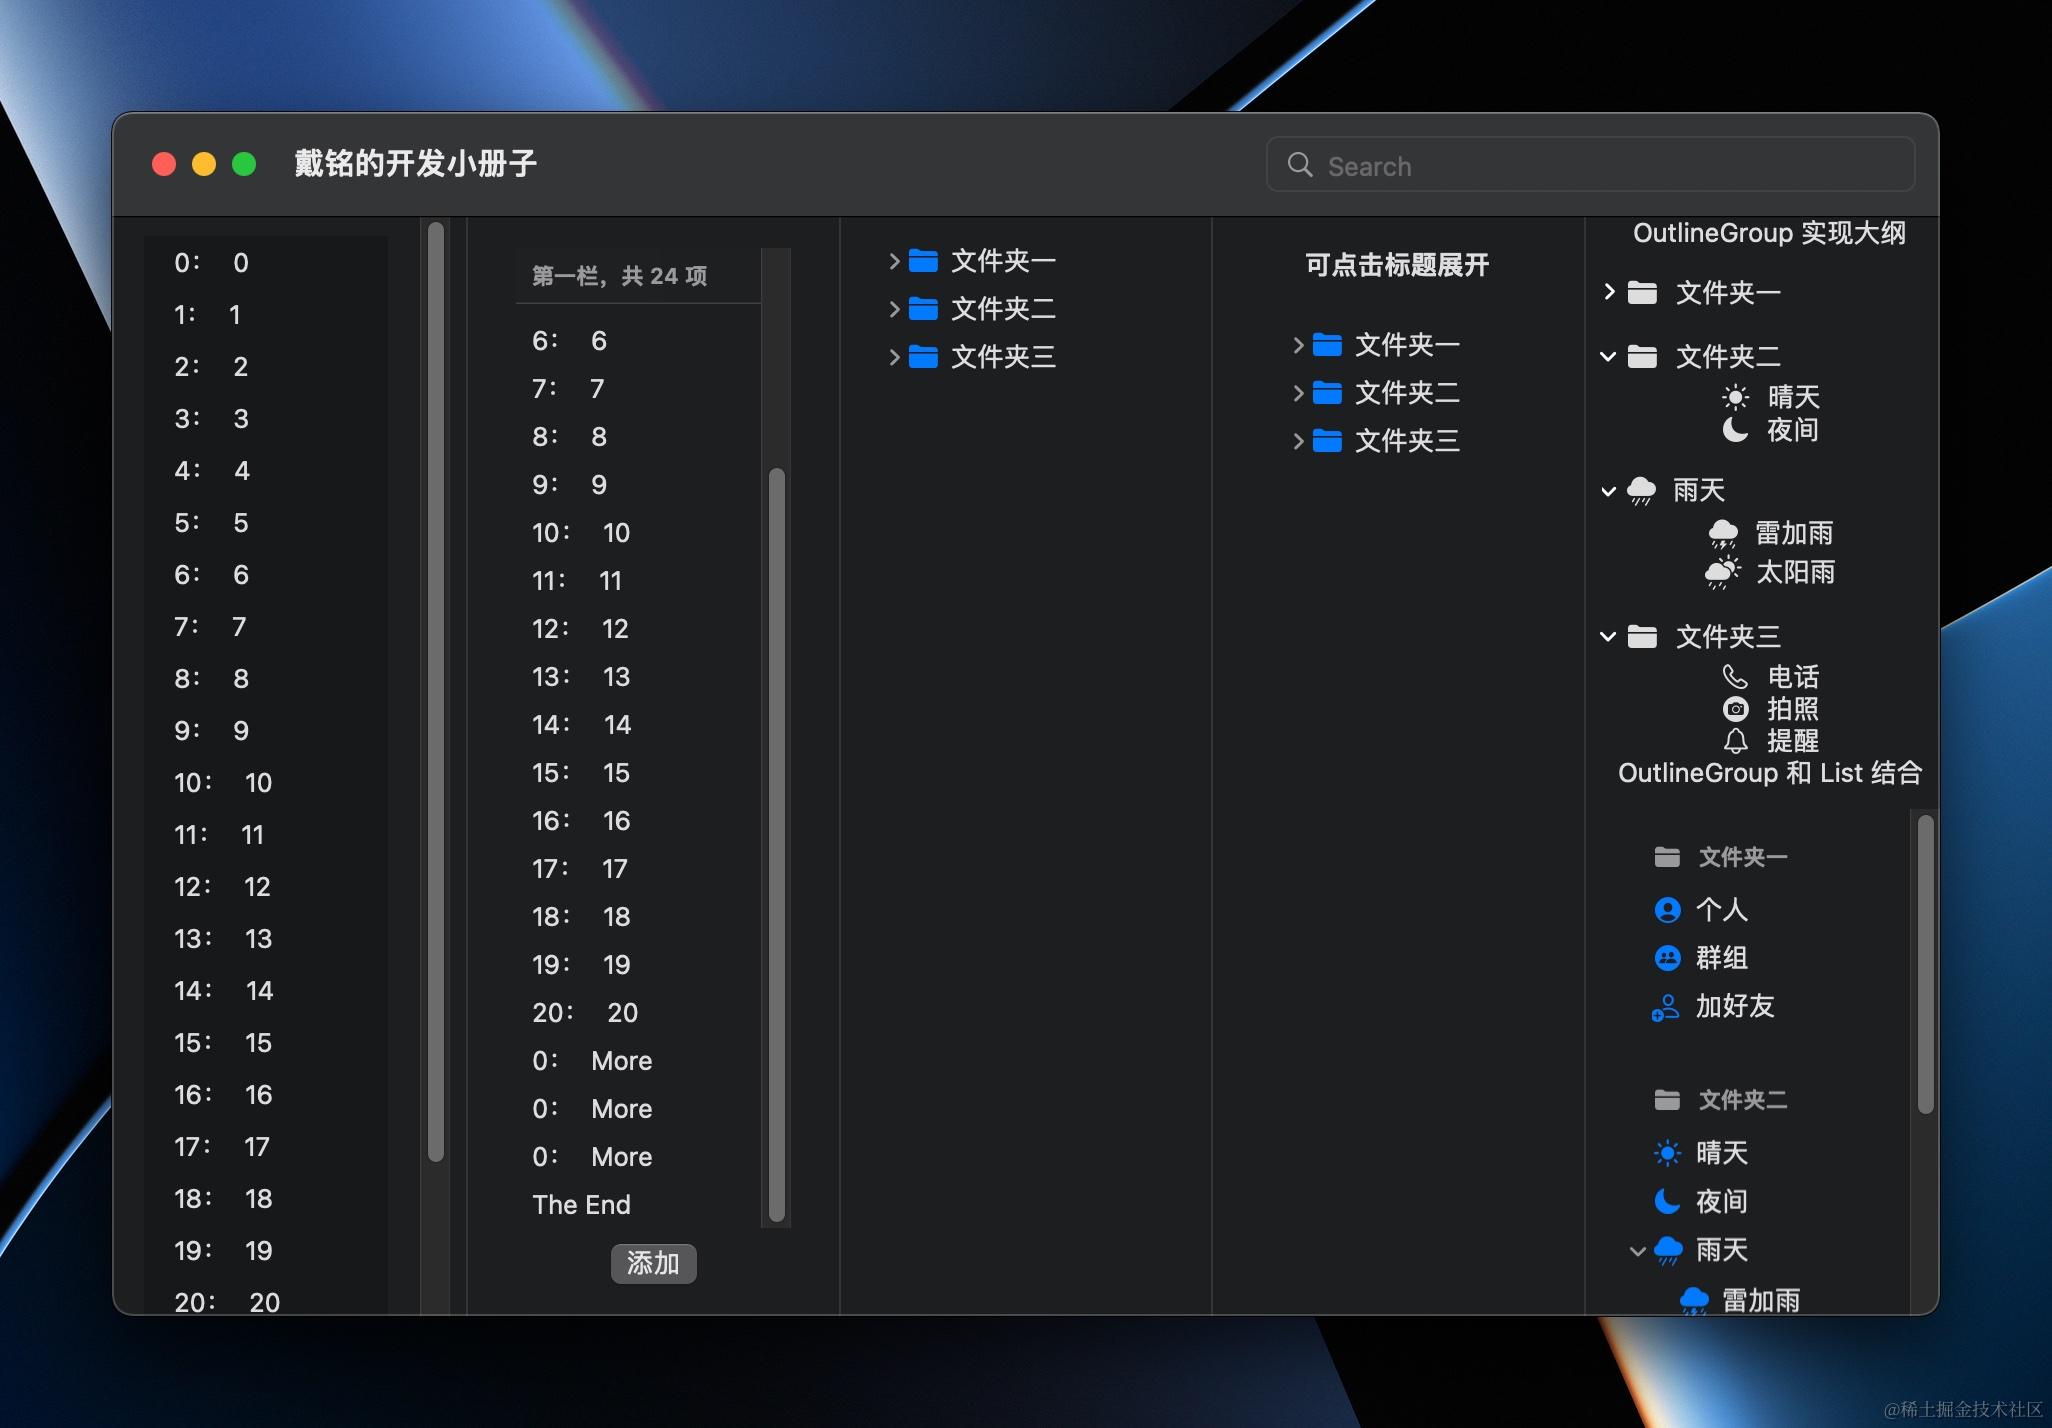Click the bell icon next to 提醒

(x=1735, y=741)
